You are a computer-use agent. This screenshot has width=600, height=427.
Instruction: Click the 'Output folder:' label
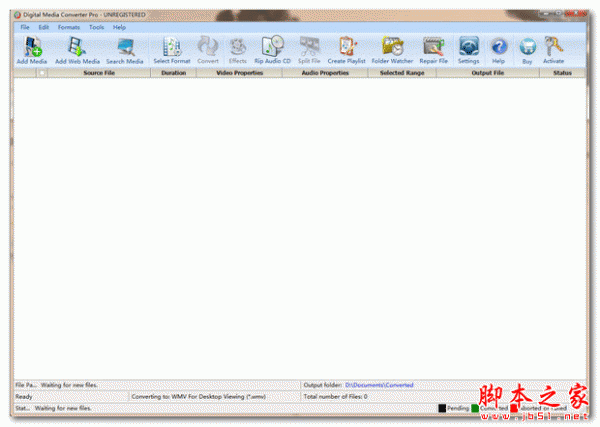click(323, 385)
